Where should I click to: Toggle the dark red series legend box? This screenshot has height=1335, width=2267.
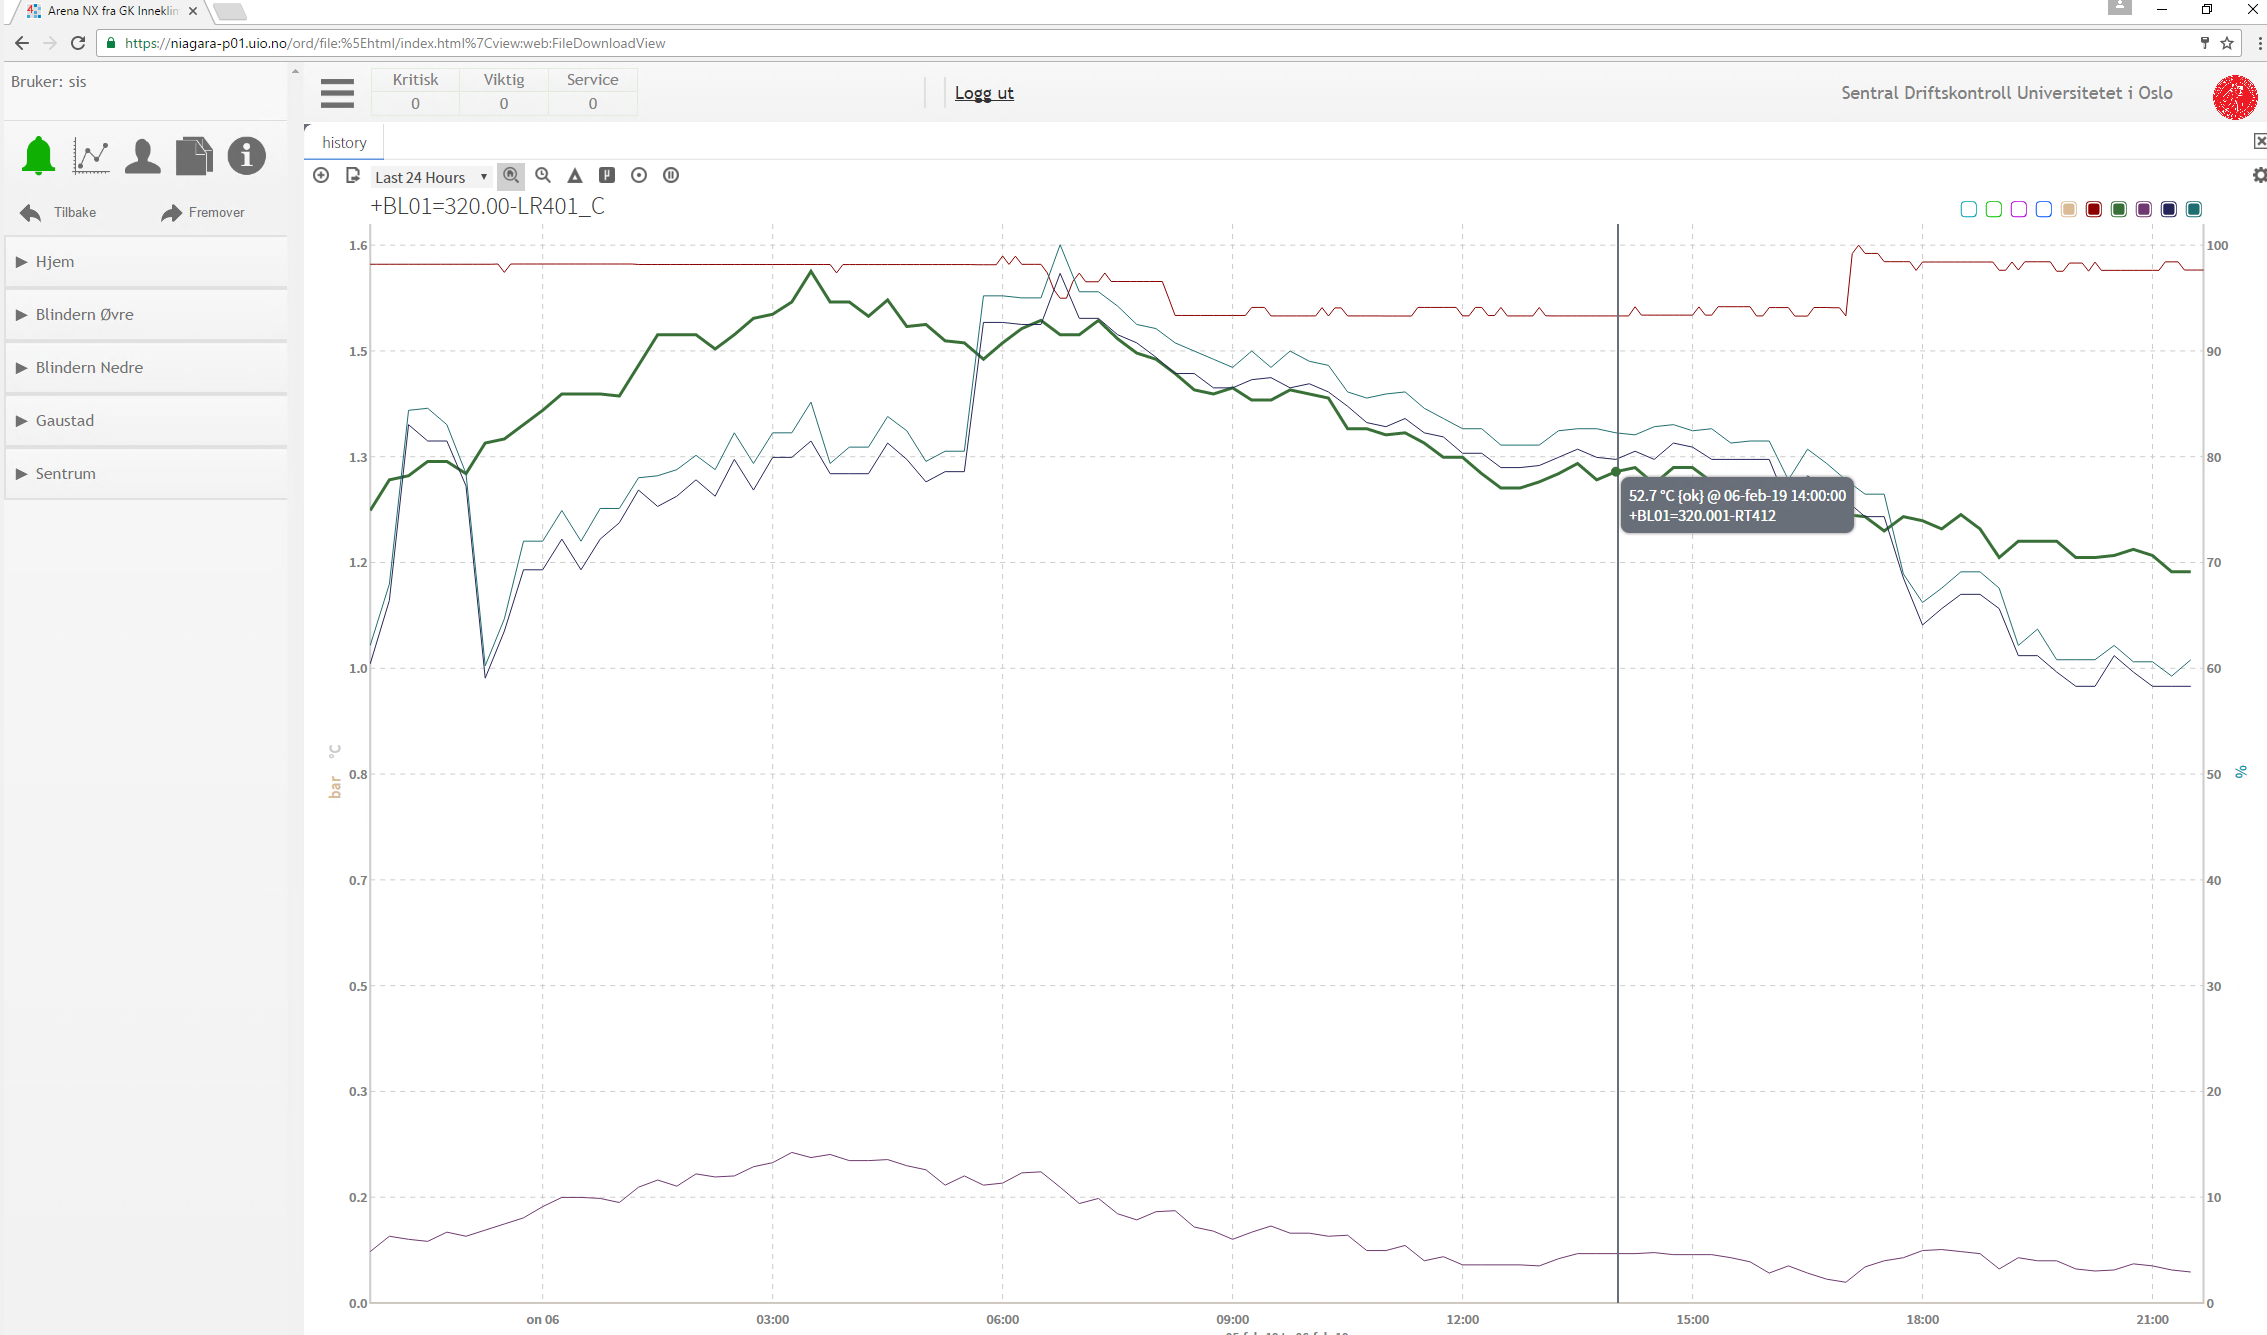click(2093, 209)
